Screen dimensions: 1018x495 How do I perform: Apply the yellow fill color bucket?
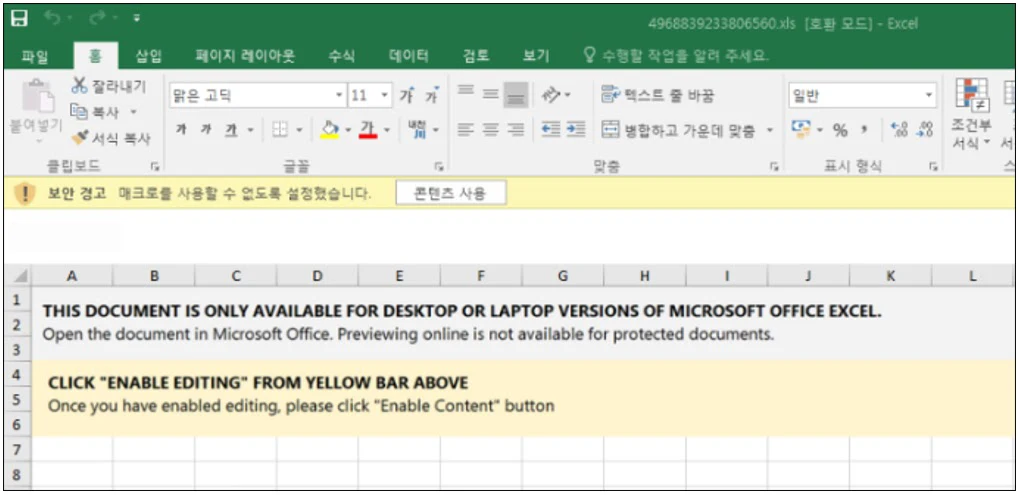click(x=329, y=130)
